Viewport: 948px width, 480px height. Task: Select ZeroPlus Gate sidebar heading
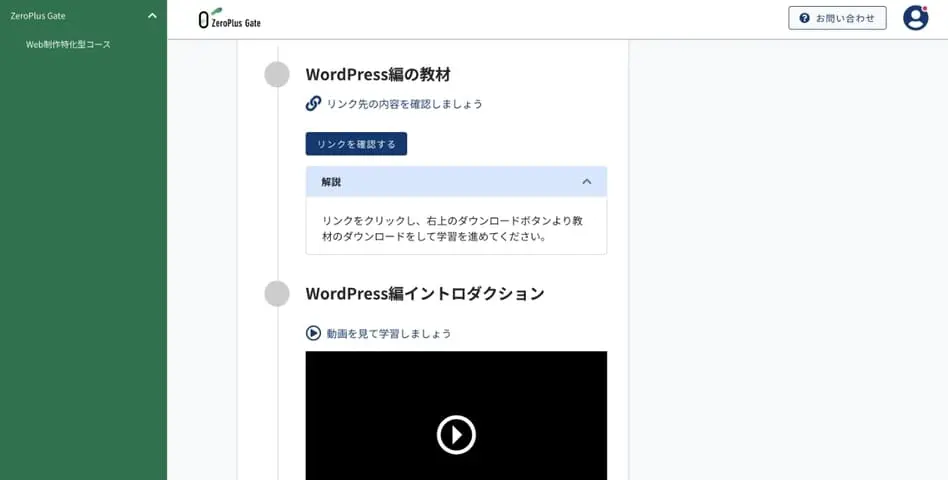coord(38,16)
